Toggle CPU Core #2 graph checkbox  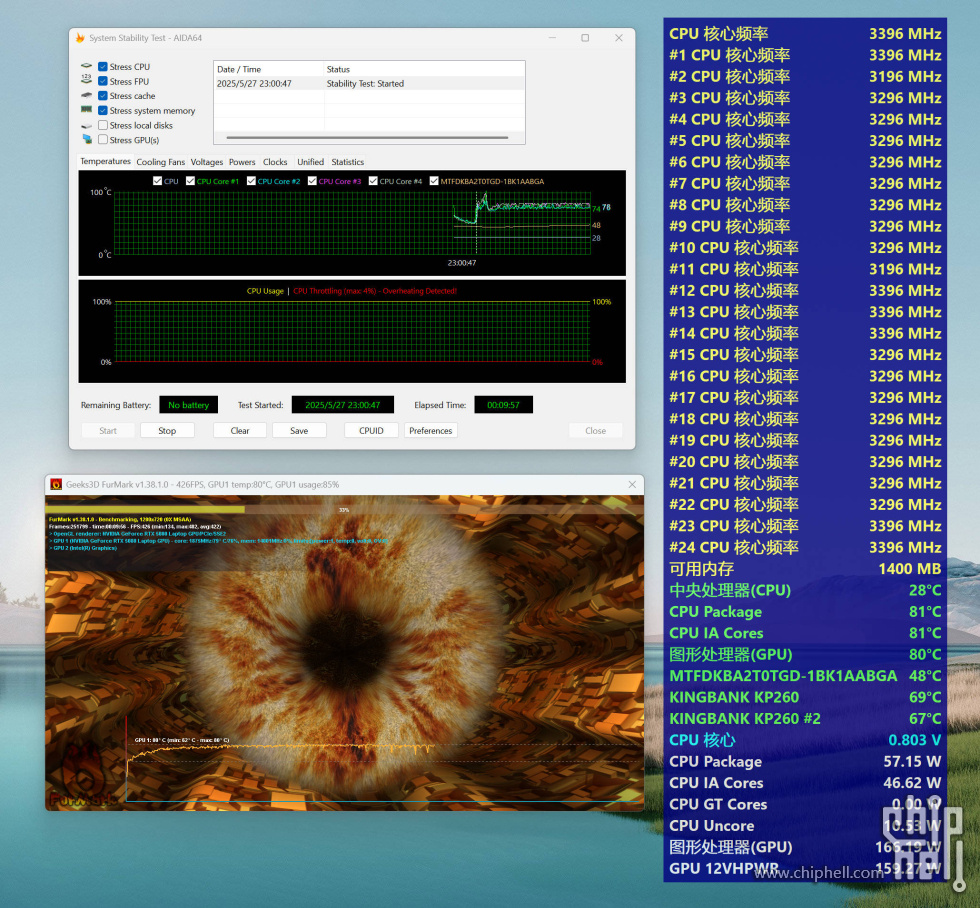[251, 181]
